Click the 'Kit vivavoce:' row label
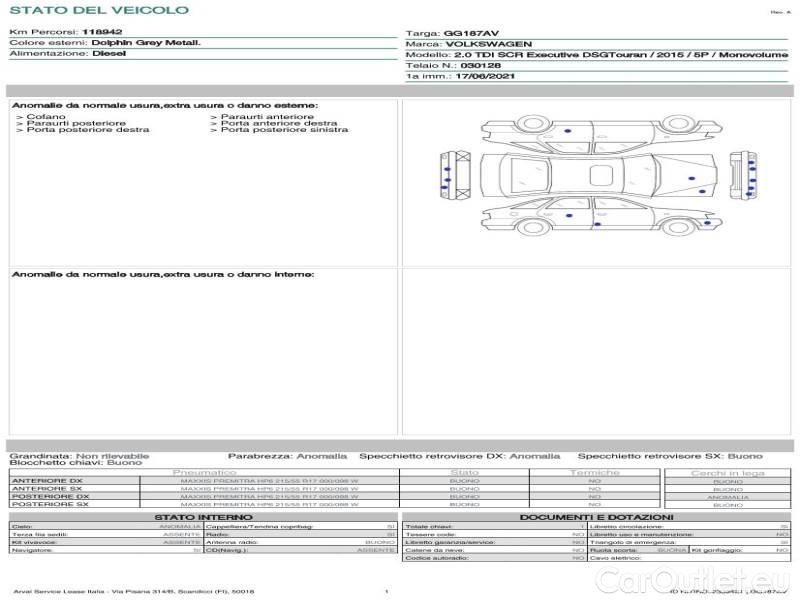Viewport: 800px width, 600px height. point(34,542)
